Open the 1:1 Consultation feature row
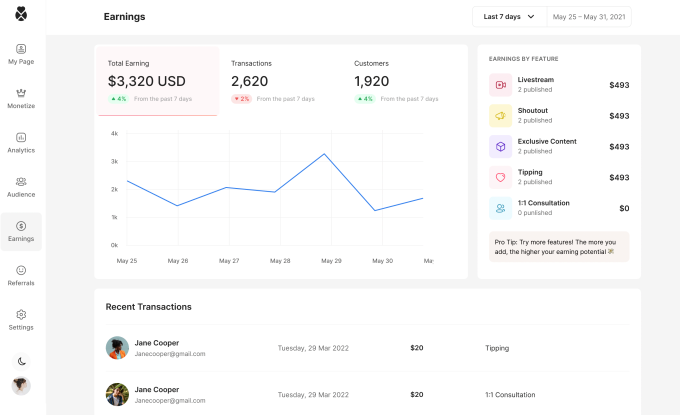 click(x=559, y=208)
